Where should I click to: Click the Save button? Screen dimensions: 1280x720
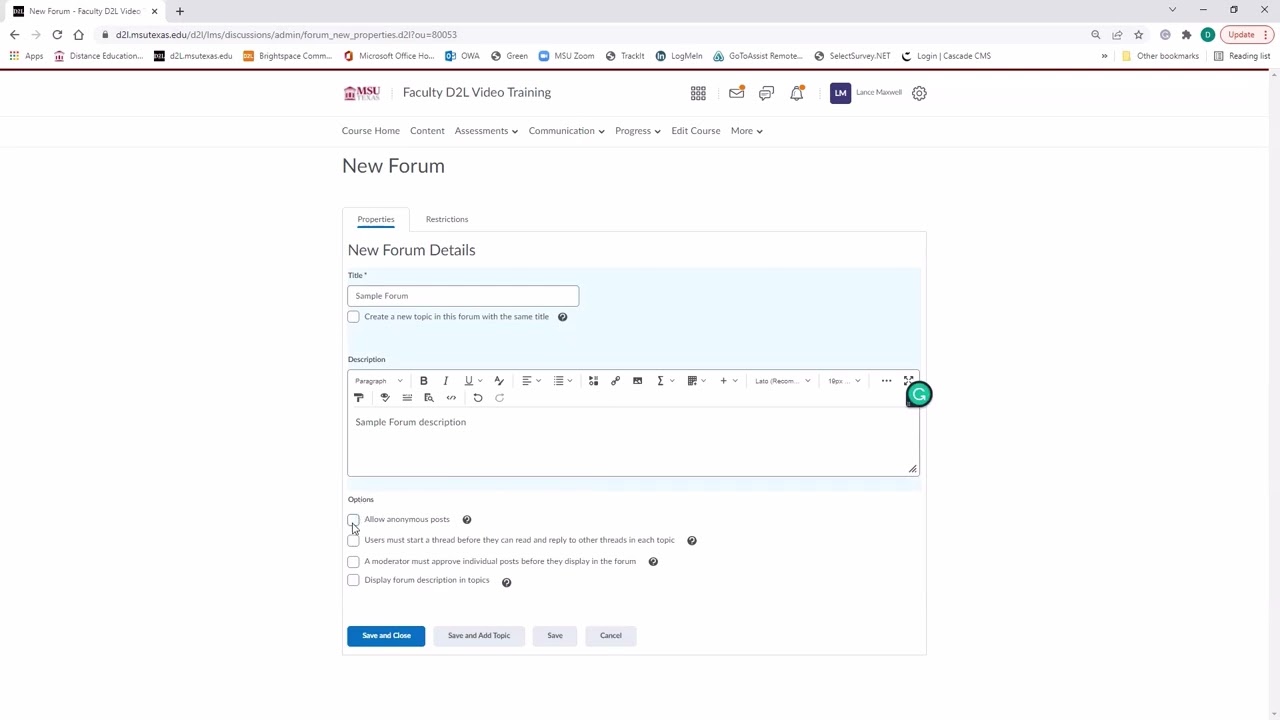coord(555,636)
